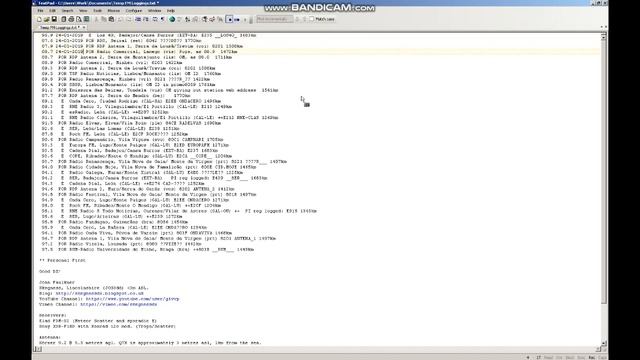640x360 pixels.
Task: Click the Paste clipboard icon
Action: coord(111,19)
